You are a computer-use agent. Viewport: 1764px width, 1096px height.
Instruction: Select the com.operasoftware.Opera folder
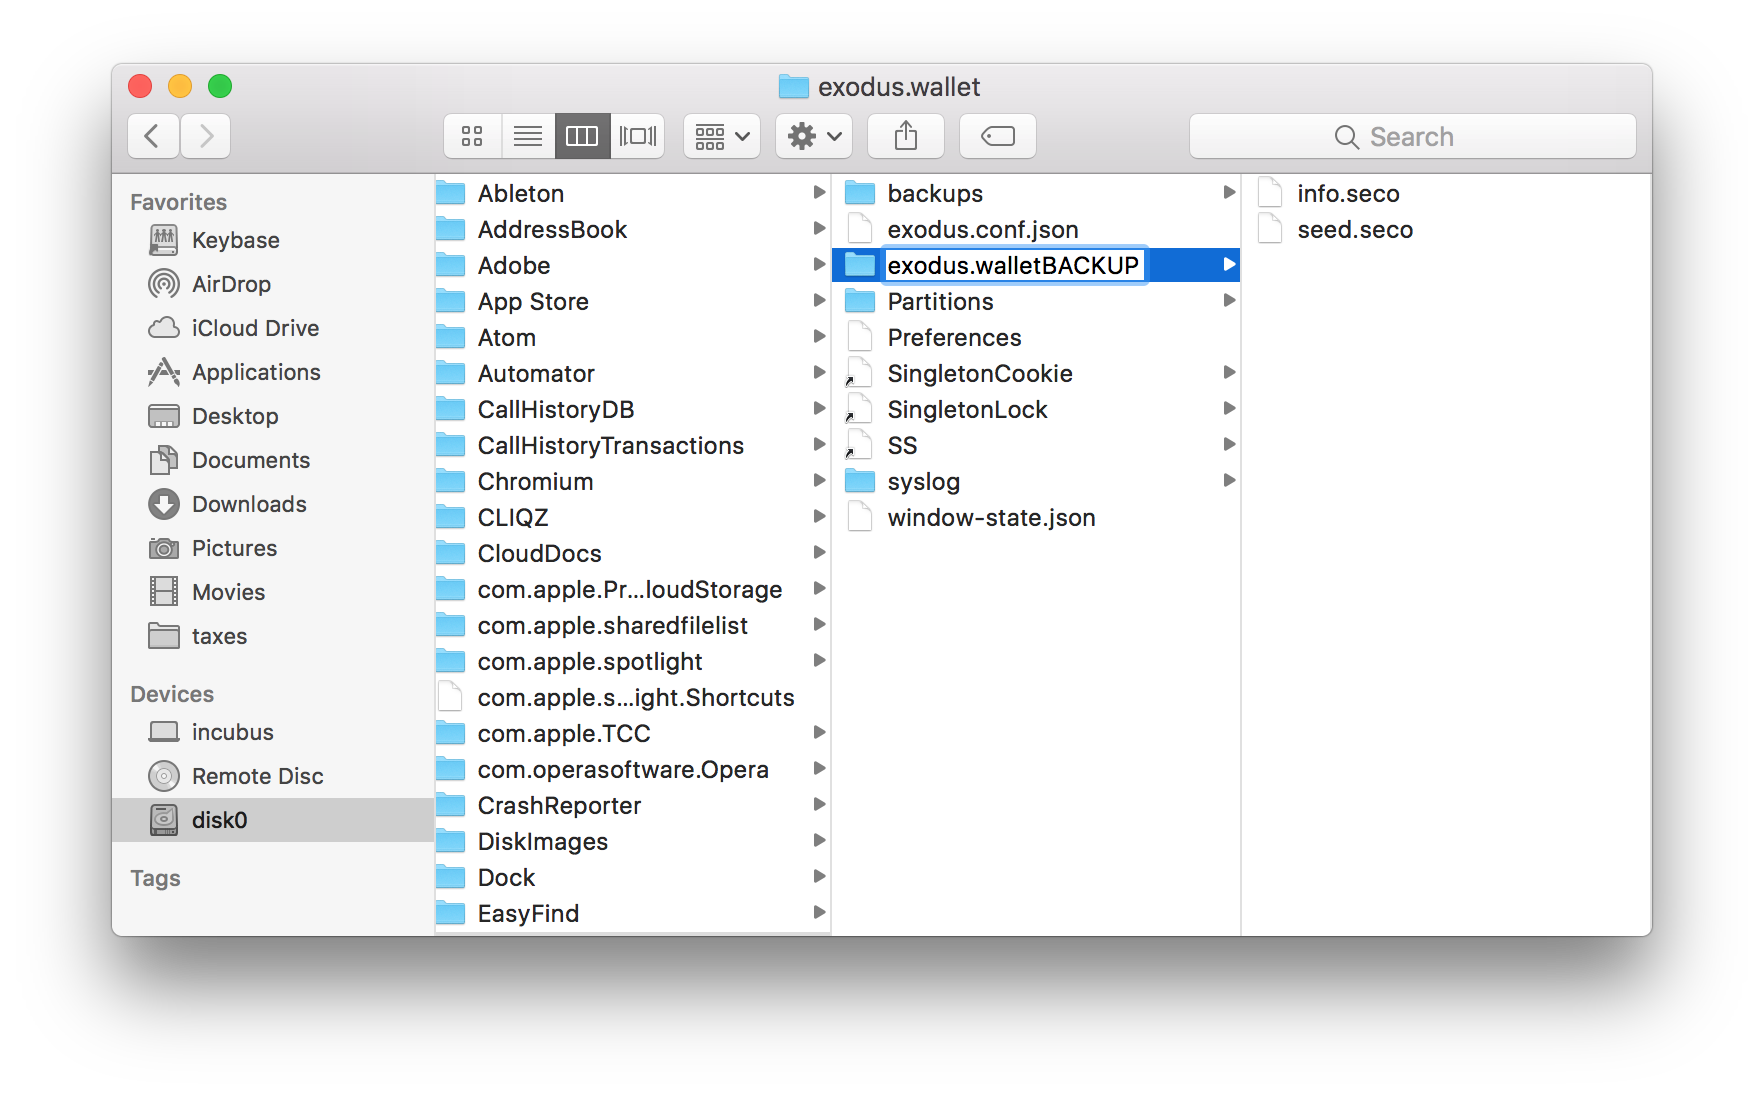coord(632,769)
